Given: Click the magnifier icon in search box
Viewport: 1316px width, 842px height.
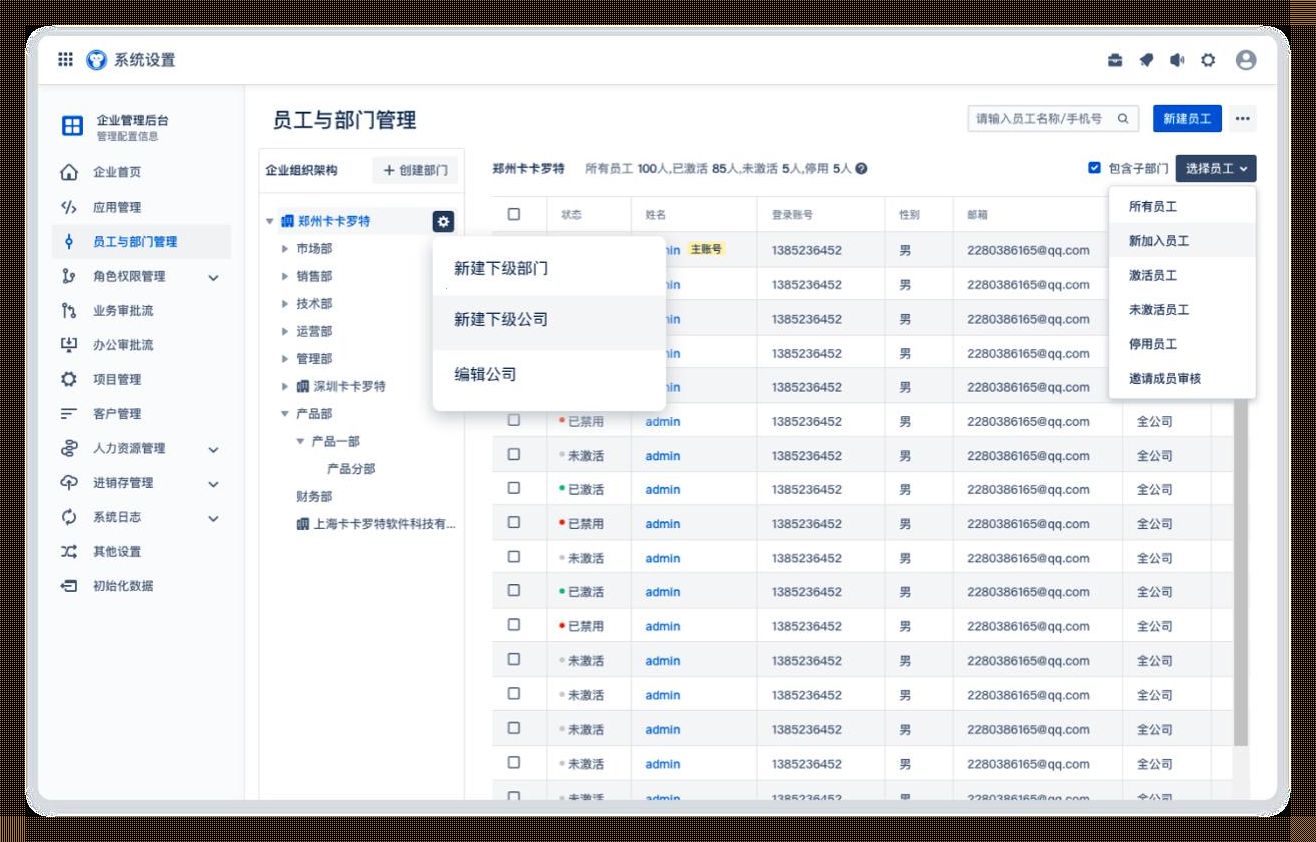Looking at the screenshot, I should tap(1123, 118).
